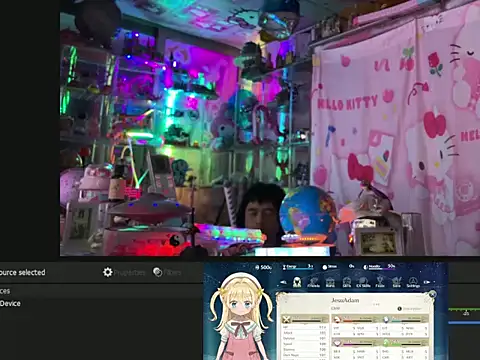Open the Rank menu in the game
The image size is (480, 360).
(x=330, y=283)
